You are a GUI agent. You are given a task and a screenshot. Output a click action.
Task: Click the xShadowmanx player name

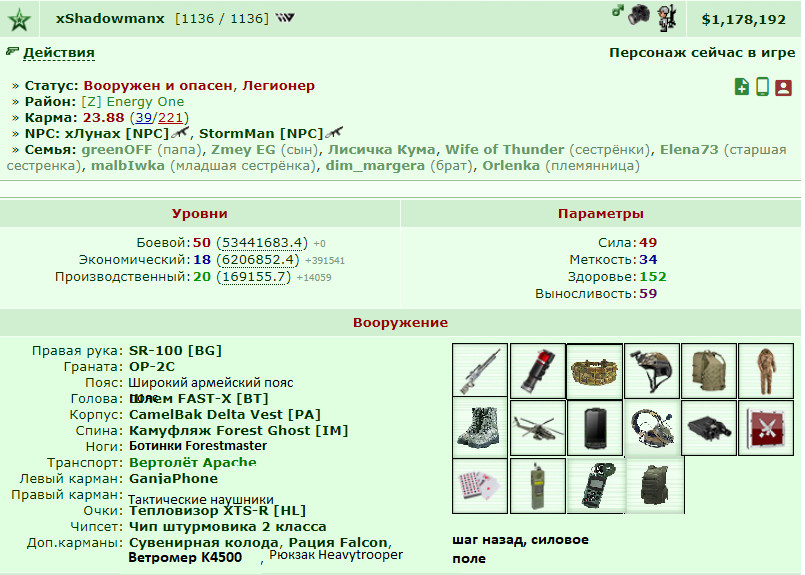(x=110, y=18)
